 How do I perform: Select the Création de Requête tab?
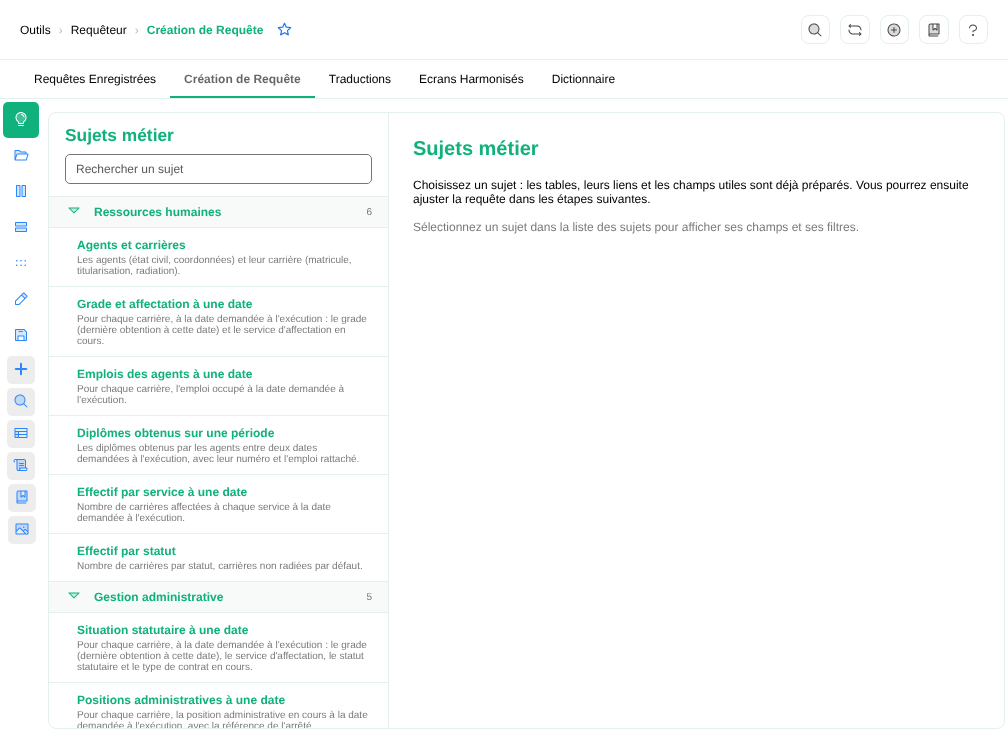(x=242, y=79)
